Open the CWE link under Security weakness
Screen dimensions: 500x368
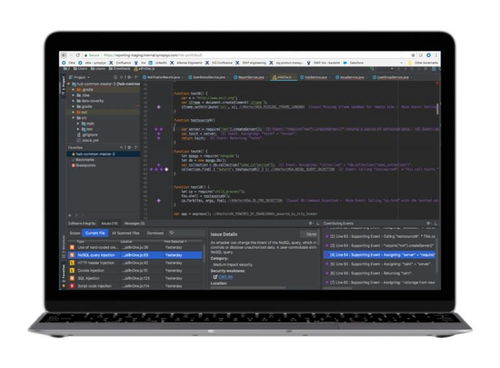click(225, 277)
